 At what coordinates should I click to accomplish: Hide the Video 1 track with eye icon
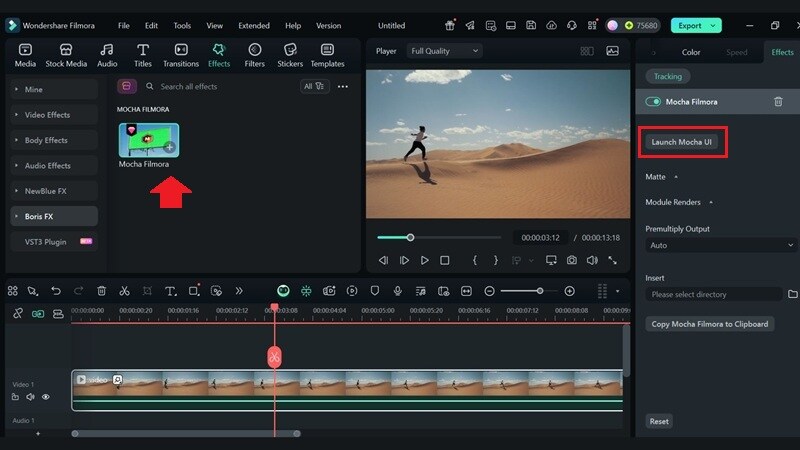coord(46,397)
